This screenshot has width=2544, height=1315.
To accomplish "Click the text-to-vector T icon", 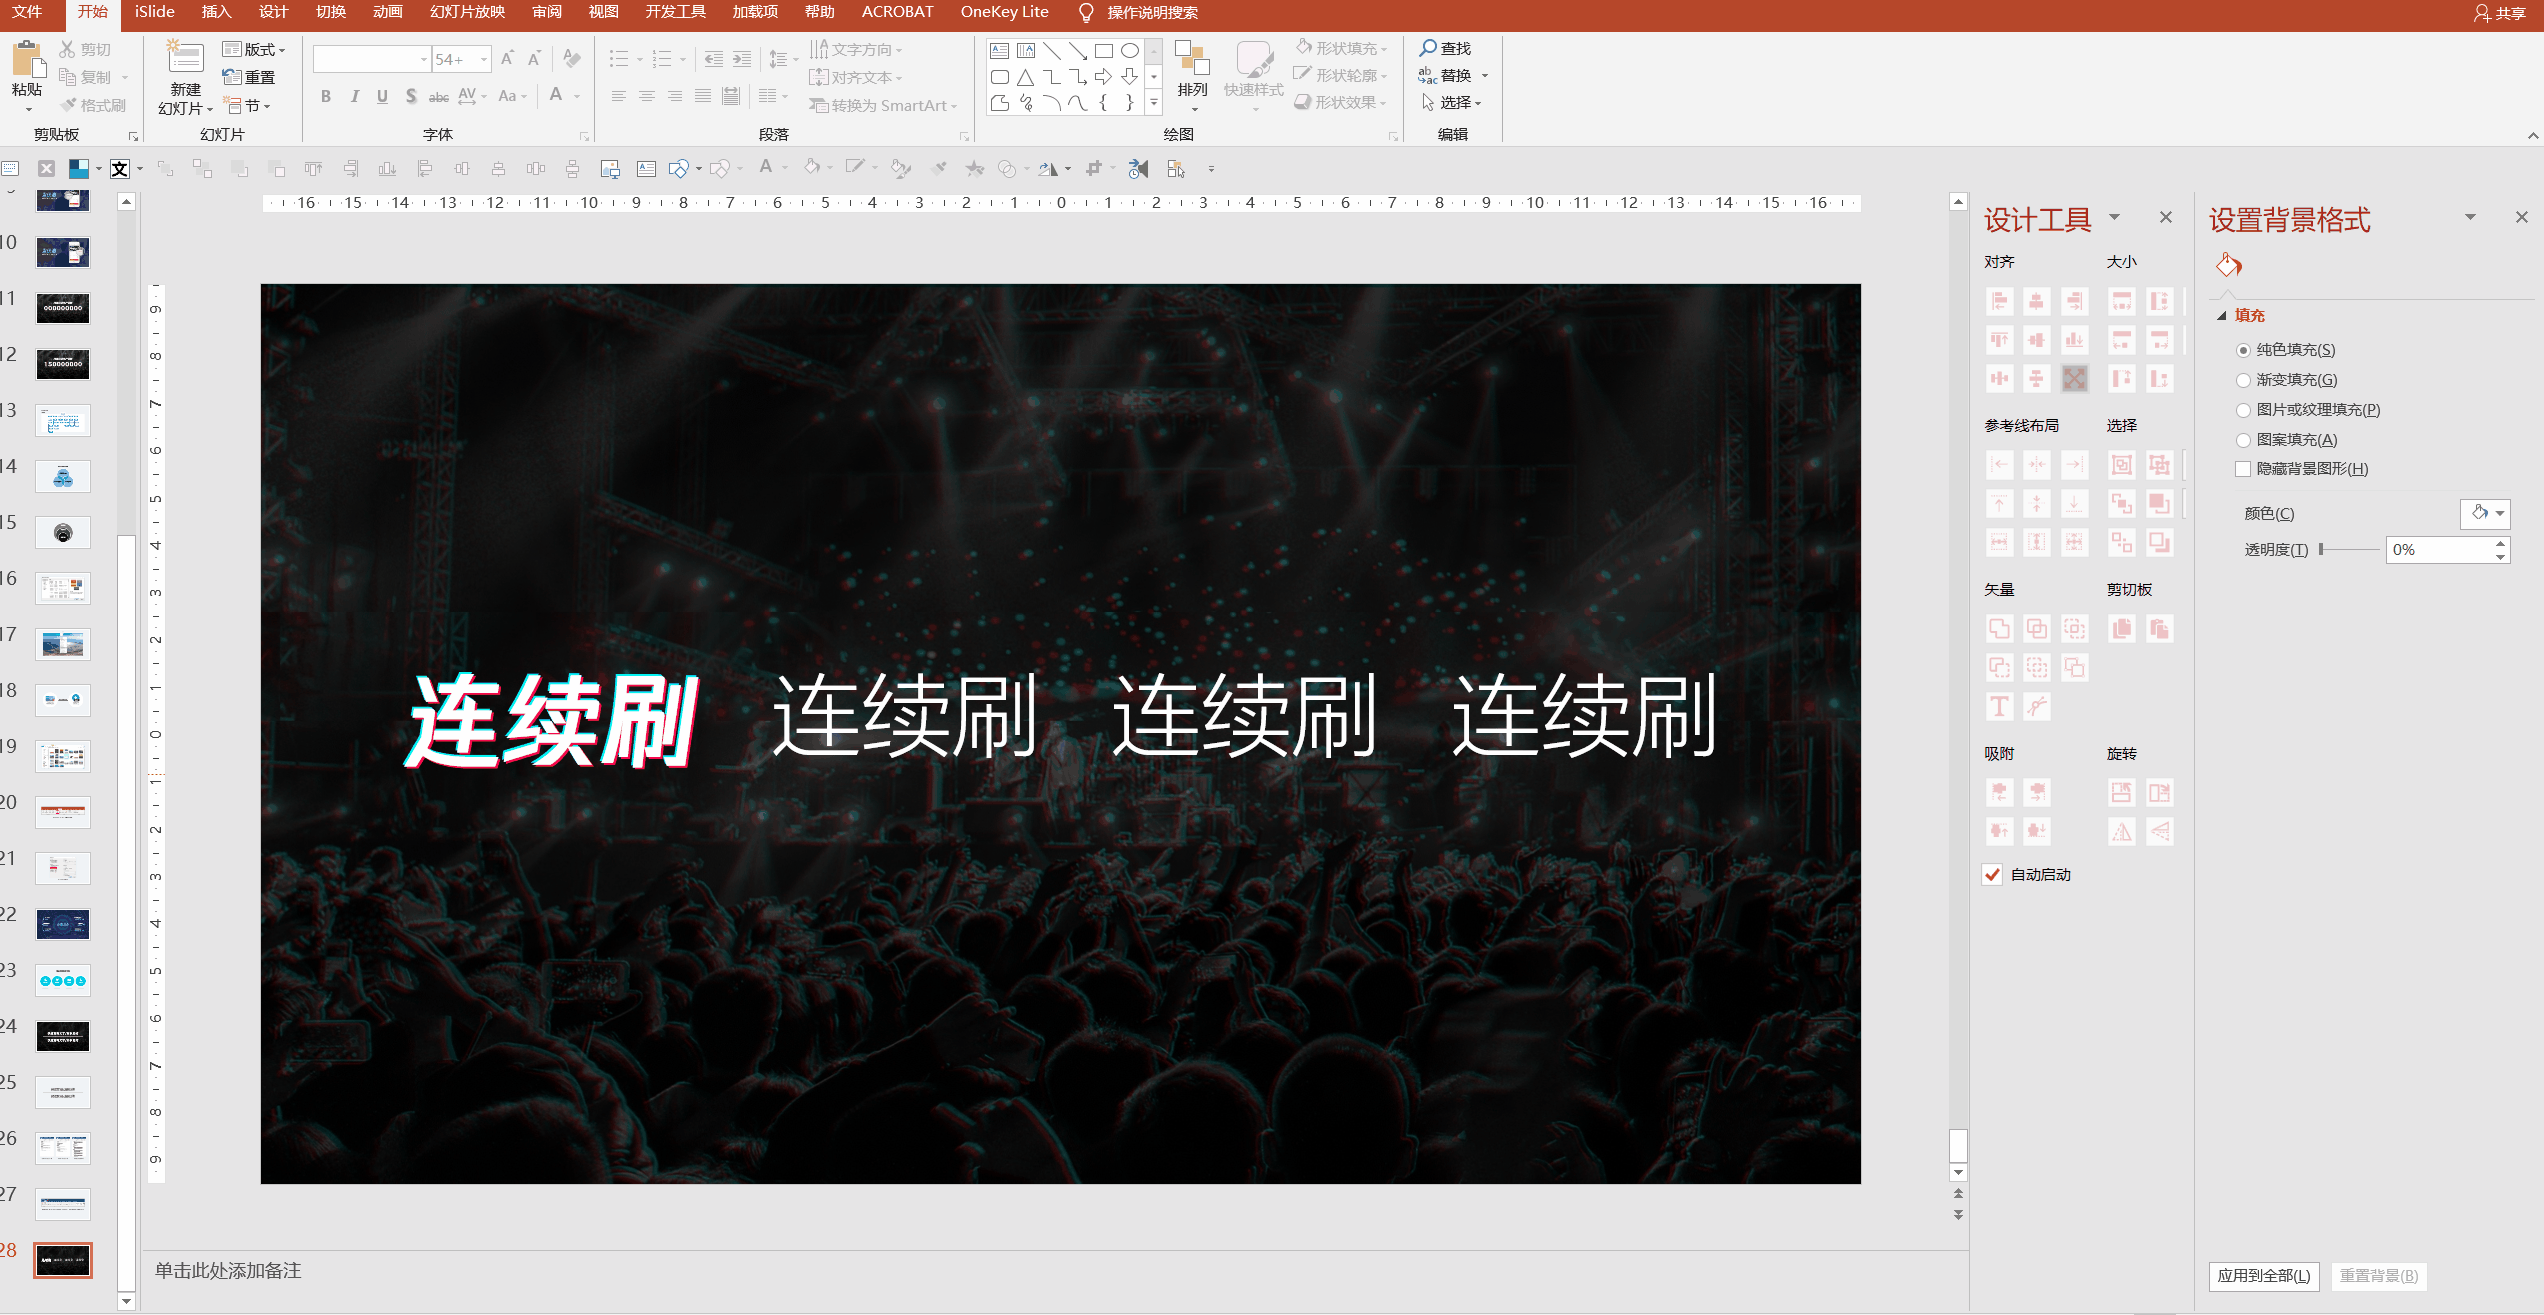I will (1999, 706).
